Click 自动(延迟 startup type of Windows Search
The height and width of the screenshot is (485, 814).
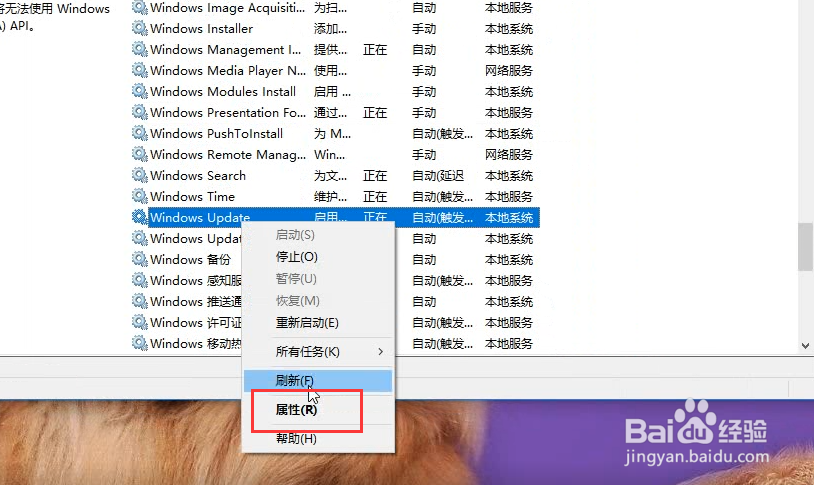(x=438, y=176)
